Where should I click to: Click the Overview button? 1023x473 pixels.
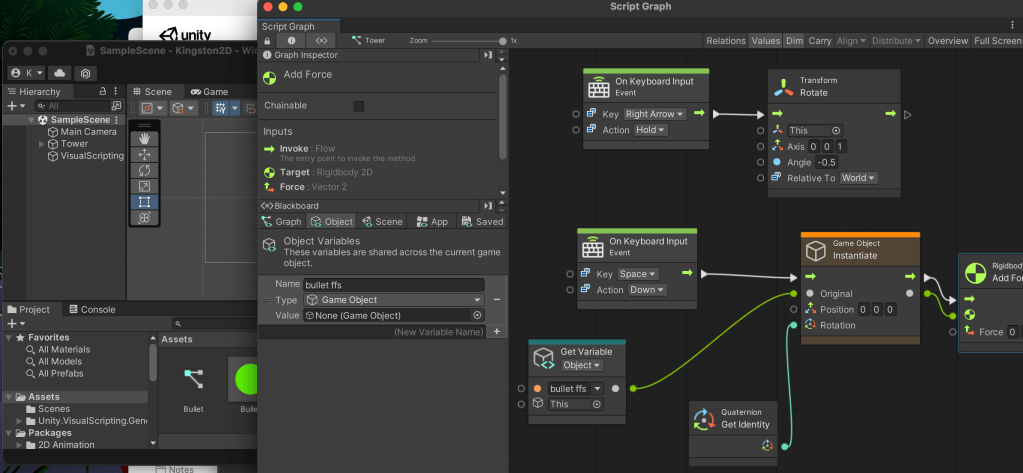[x=947, y=41]
